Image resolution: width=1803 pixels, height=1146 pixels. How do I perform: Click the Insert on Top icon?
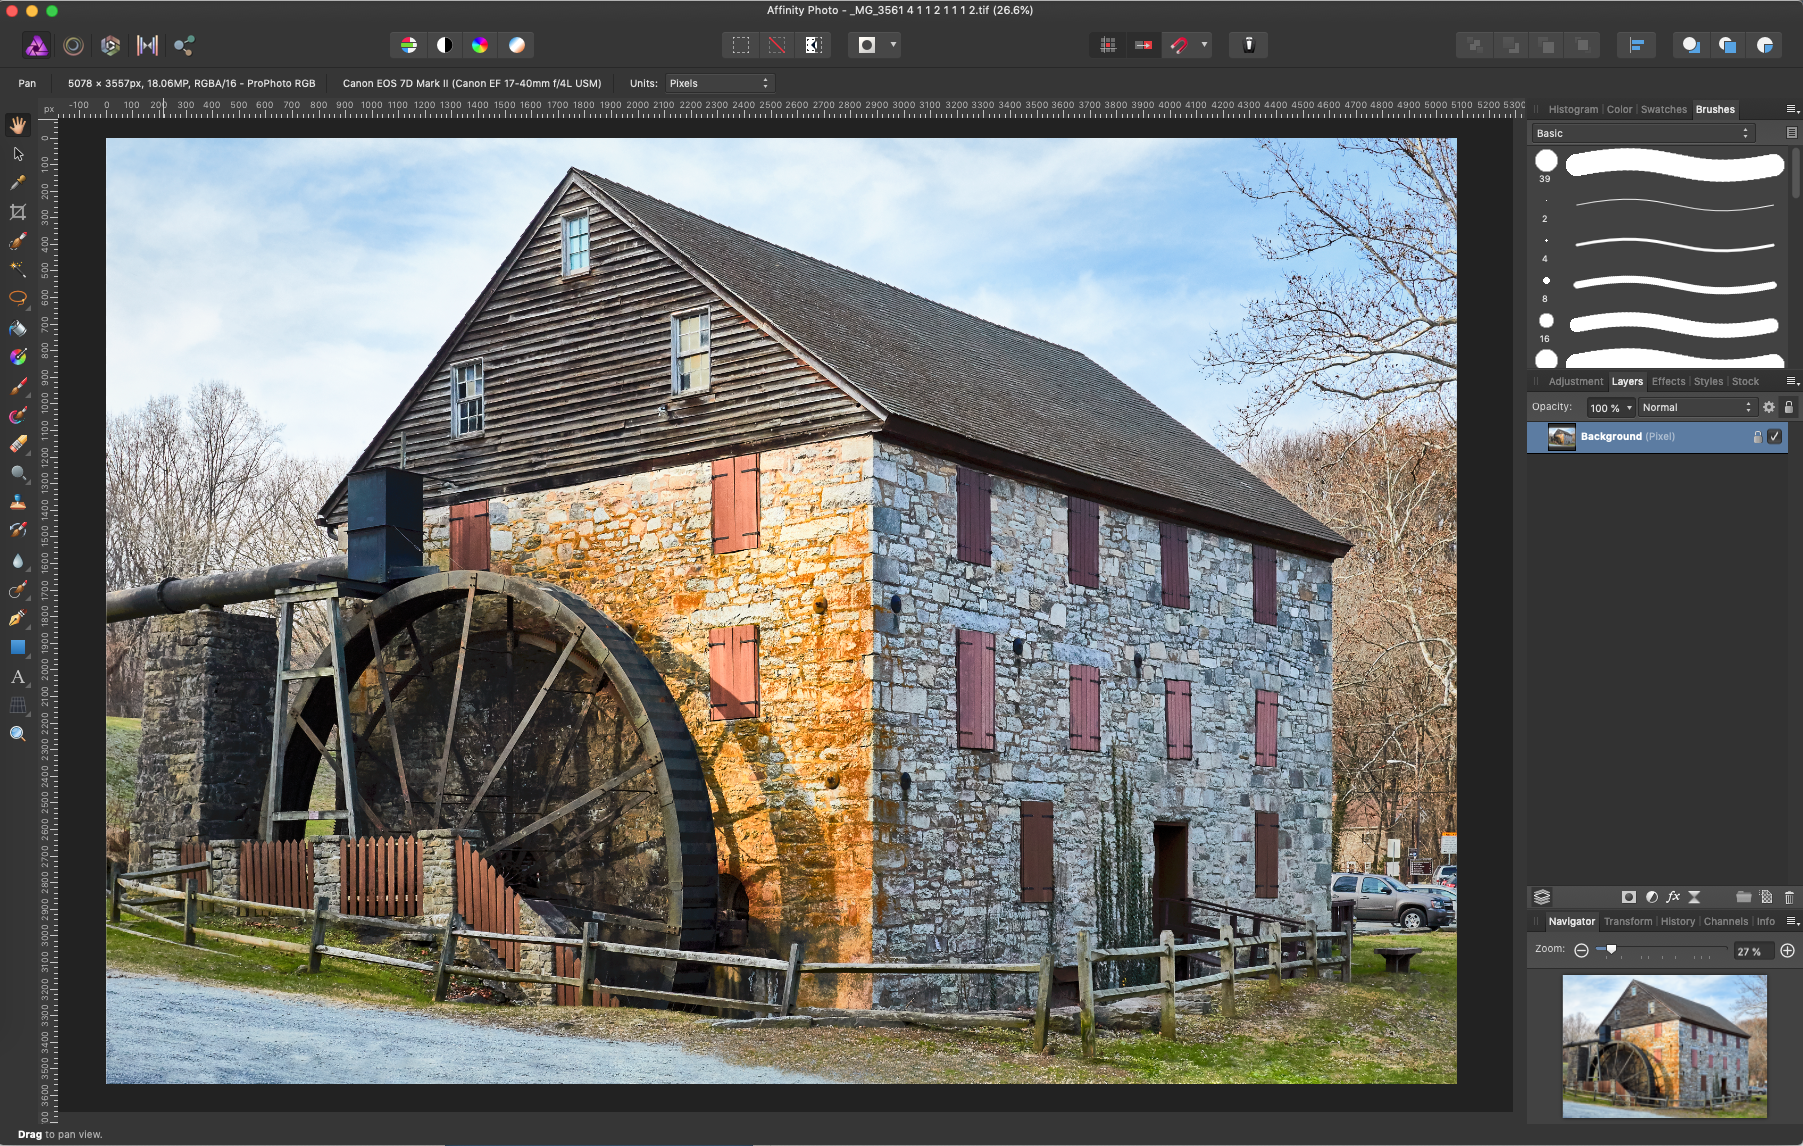tap(1727, 45)
